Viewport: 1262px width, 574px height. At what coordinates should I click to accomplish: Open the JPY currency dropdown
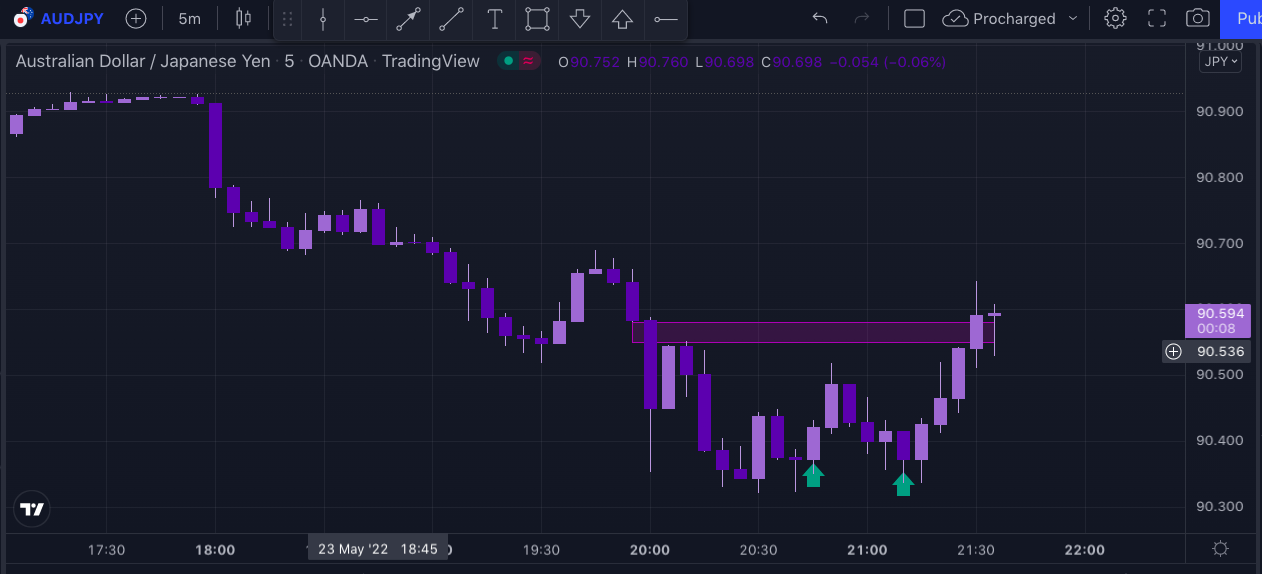click(x=1220, y=61)
